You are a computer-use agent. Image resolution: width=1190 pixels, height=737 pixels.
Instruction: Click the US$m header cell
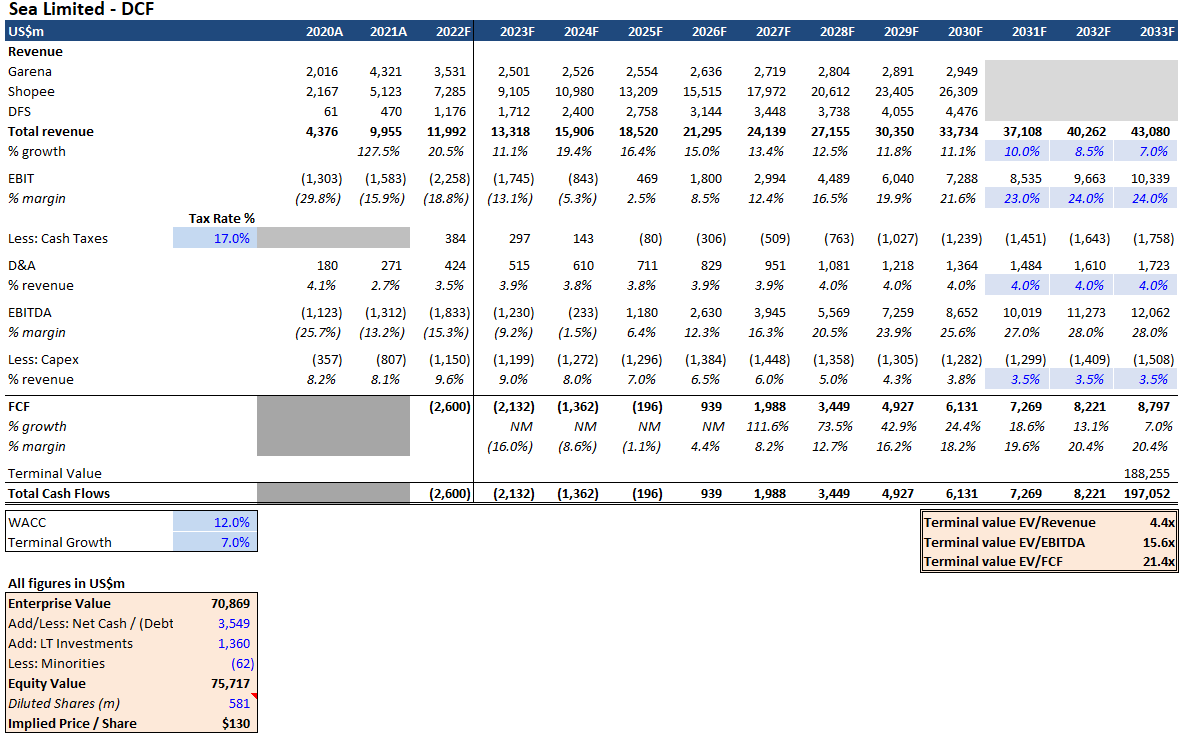(x=26, y=31)
